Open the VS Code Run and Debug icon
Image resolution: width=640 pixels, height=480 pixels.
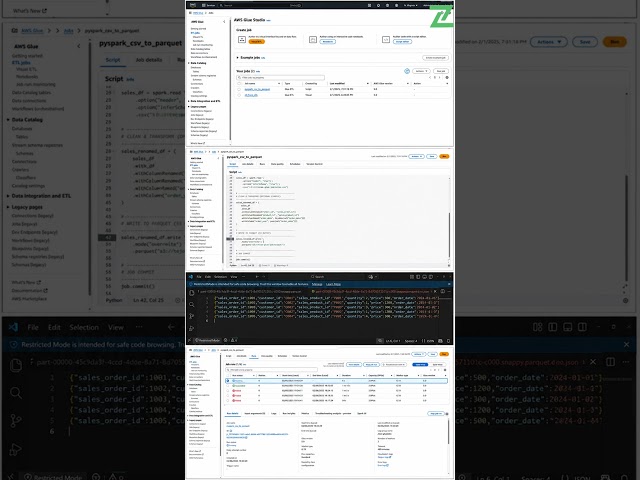191,329
